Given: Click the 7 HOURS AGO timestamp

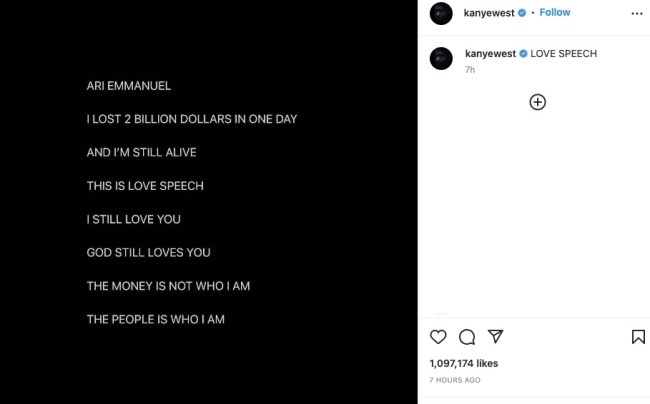Looking at the screenshot, I should (x=455, y=380).
